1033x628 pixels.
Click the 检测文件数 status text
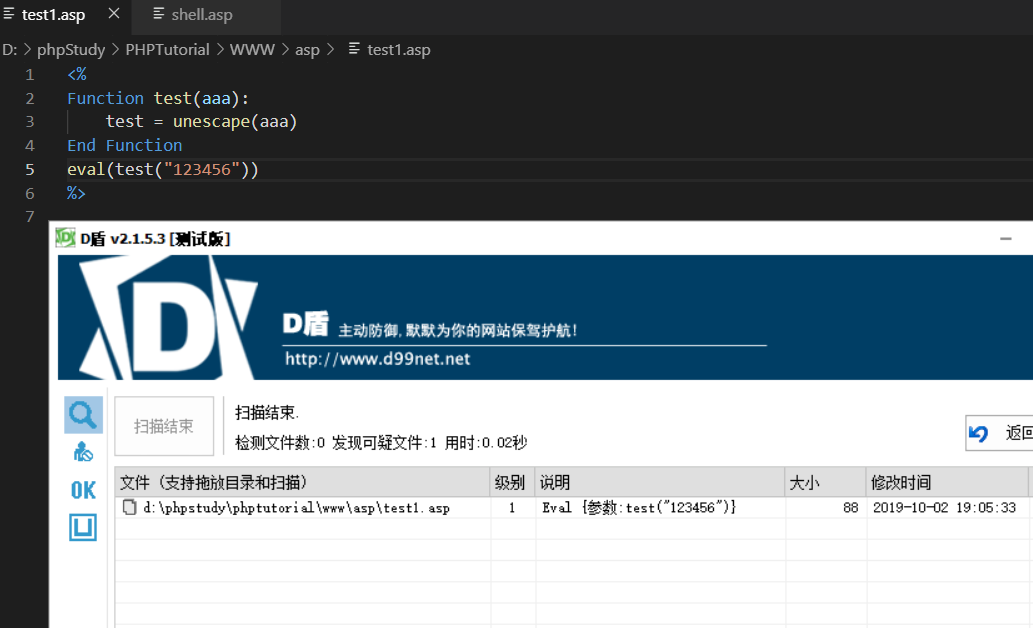point(280,443)
